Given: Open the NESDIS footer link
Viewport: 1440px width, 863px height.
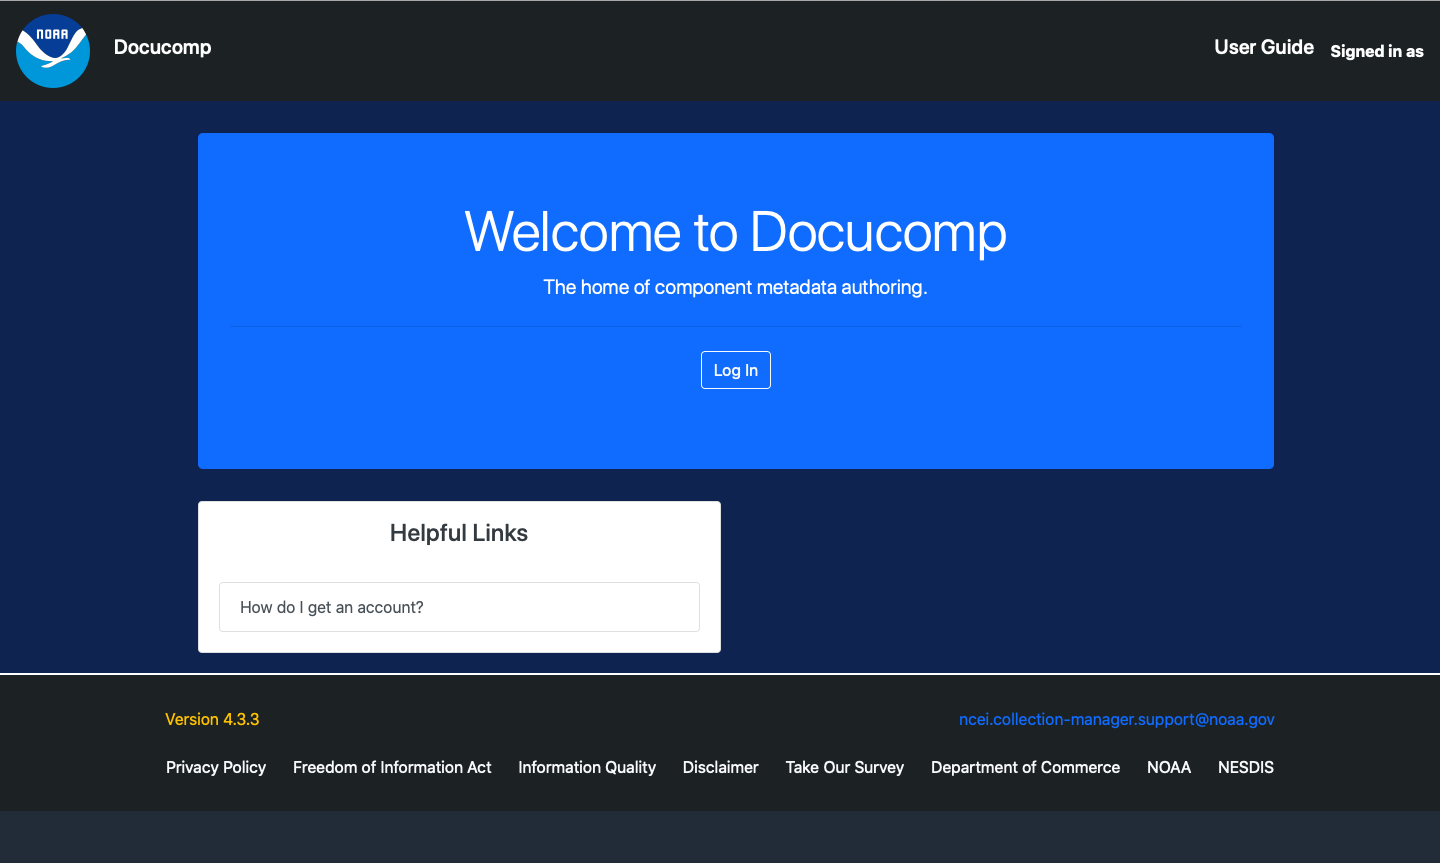Looking at the screenshot, I should pyautogui.click(x=1246, y=767).
